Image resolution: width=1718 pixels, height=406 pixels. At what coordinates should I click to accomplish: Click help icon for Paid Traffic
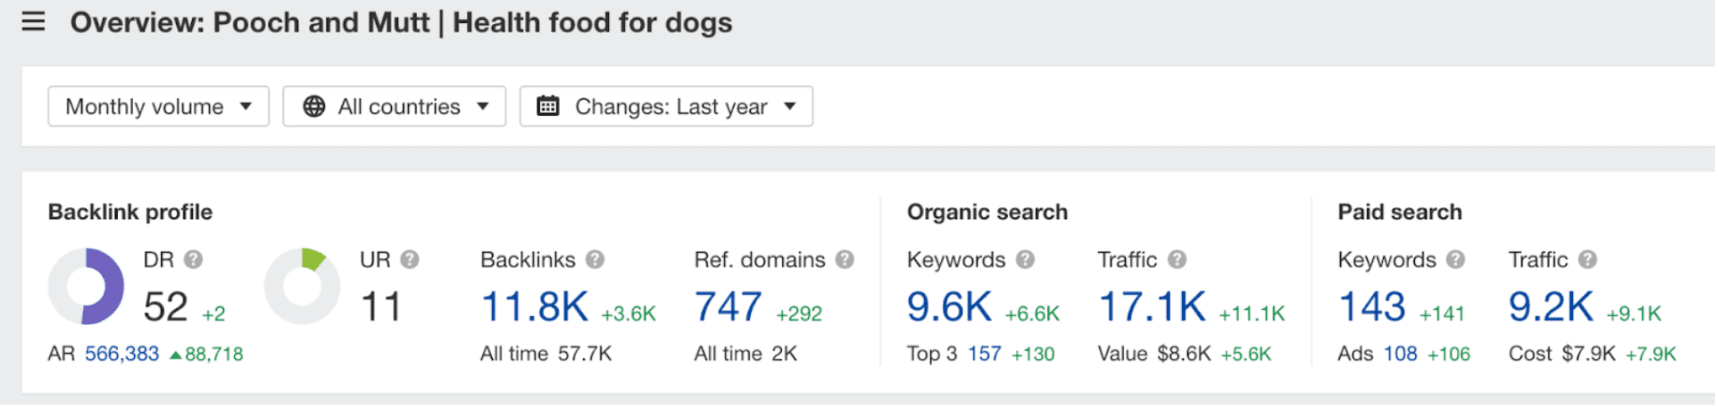pos(1587,260)
